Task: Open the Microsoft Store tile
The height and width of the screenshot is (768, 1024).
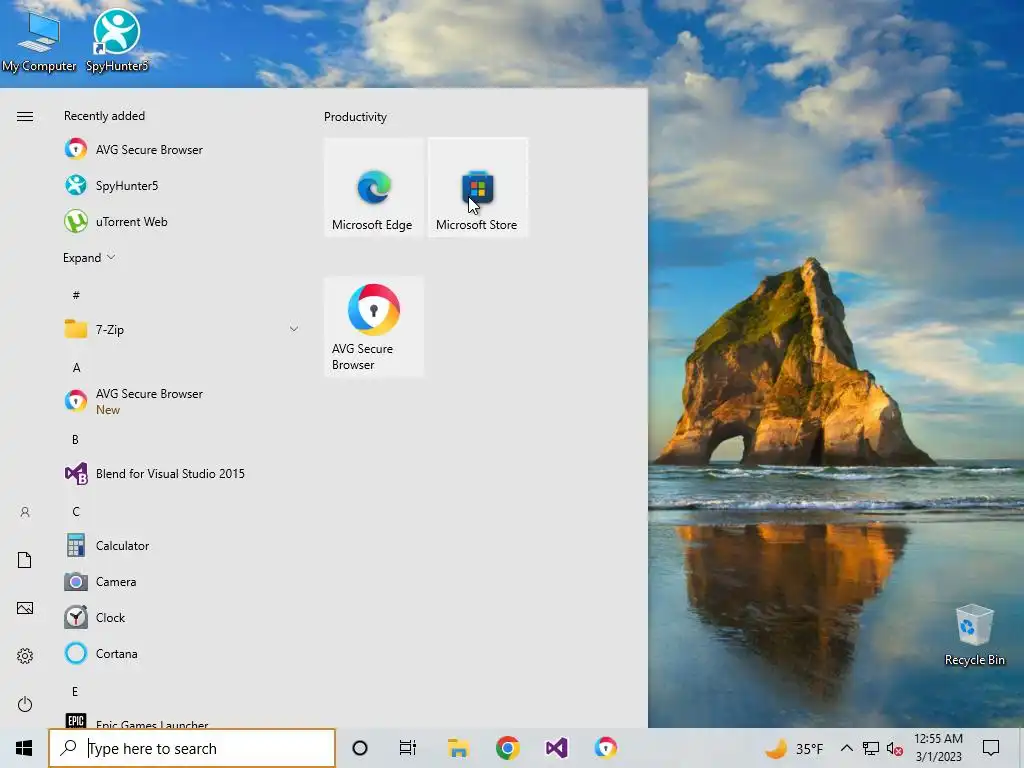Action: click(477, 187)
